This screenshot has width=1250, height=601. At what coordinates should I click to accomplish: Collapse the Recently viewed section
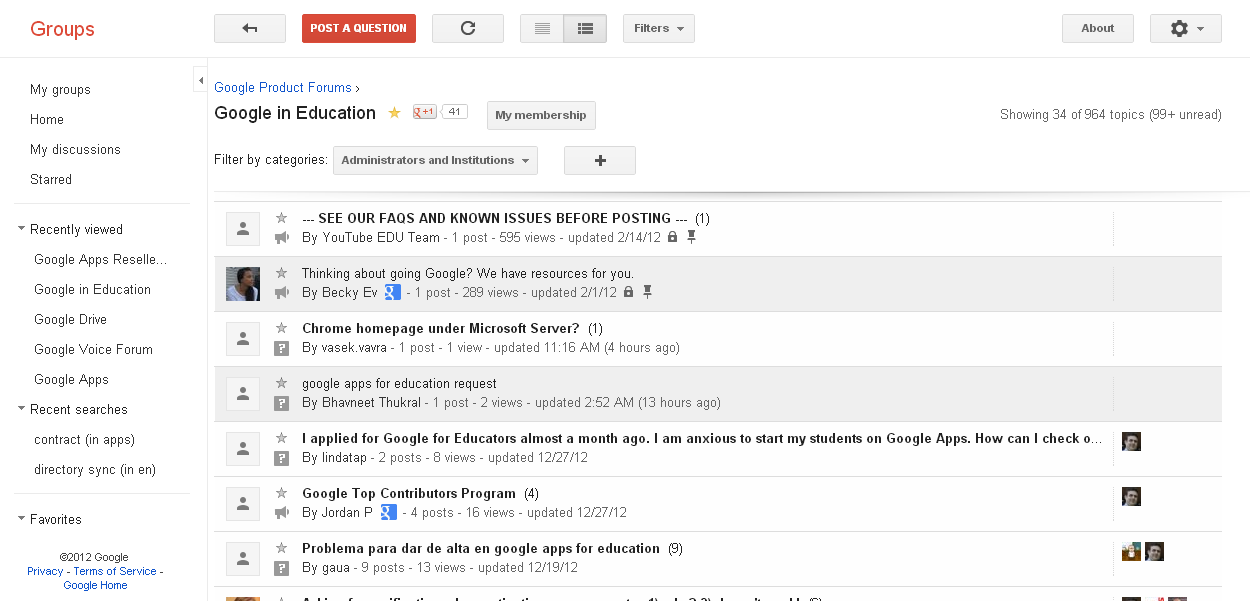[22, 229]
